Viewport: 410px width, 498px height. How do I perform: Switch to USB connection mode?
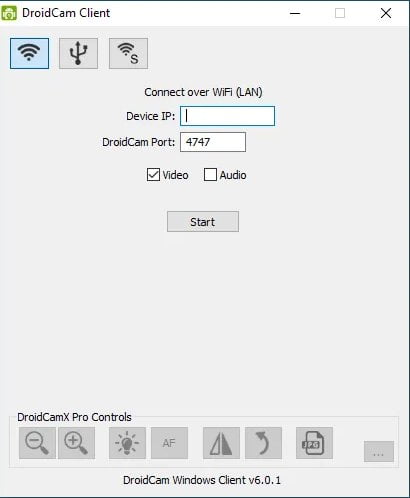[x=78, y=53]
